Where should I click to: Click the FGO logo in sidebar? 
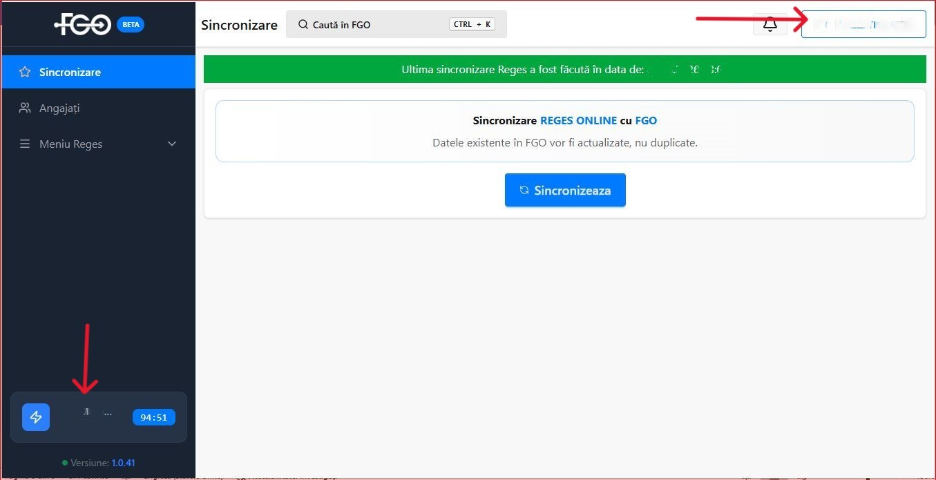pyautogui.click(x=82, y=24)
